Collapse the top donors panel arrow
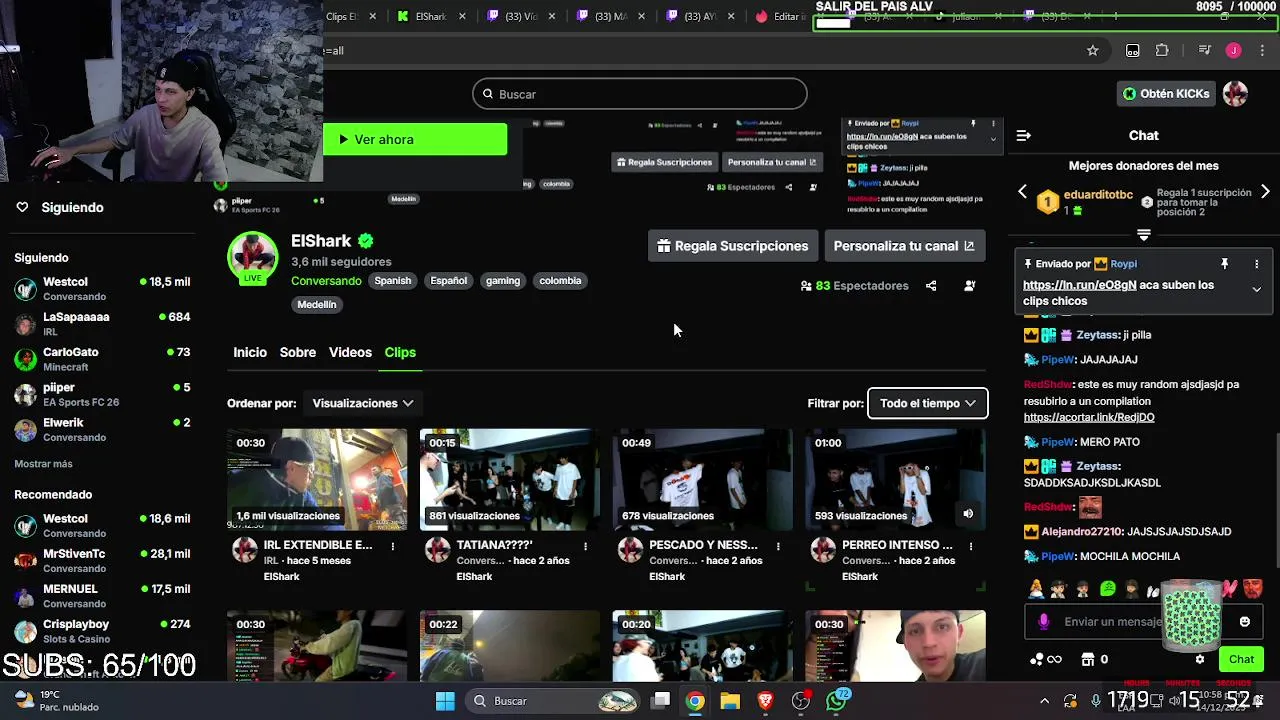Screen dimensions: 1280x720 tap(1144, 235)
